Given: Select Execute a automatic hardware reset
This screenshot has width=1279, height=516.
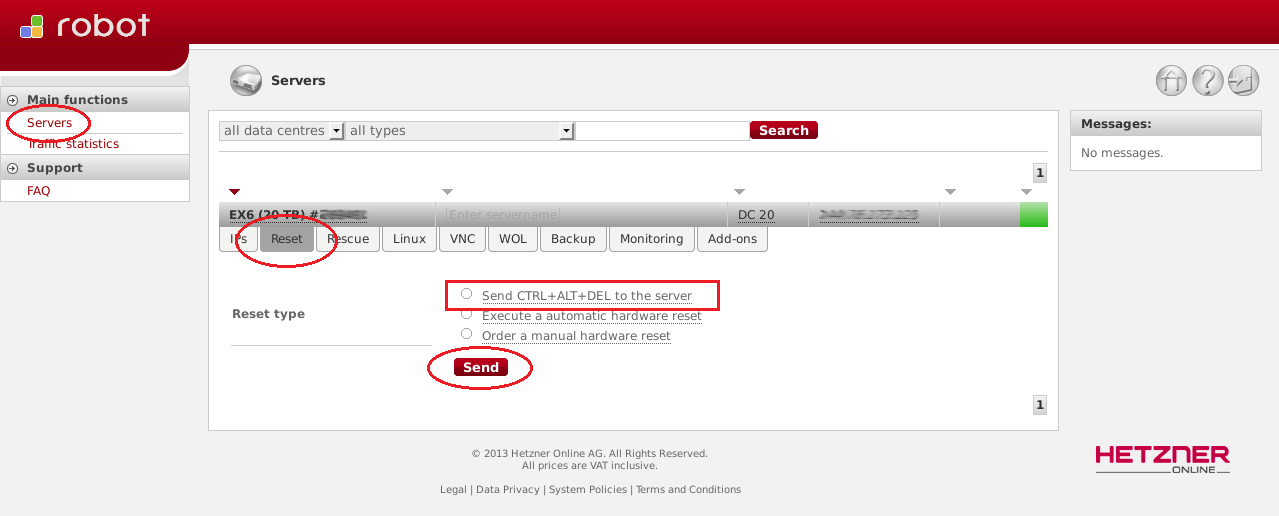Looking at the screenshot, I should pos(466,314).
